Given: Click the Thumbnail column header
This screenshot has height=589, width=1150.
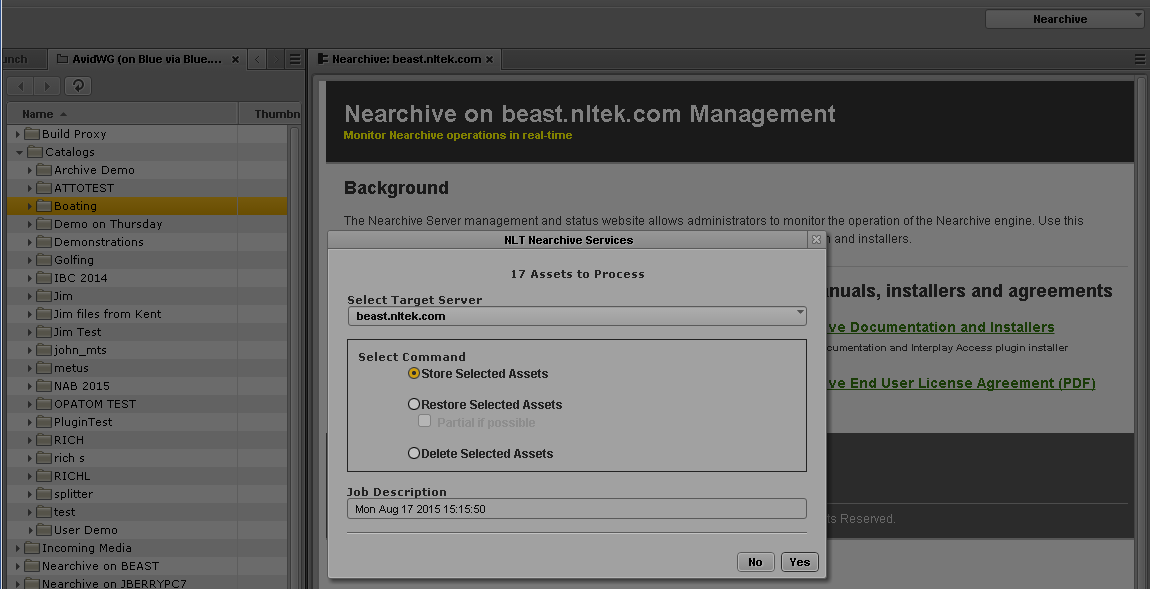Looking at the screenshot, I should point(270,114).
